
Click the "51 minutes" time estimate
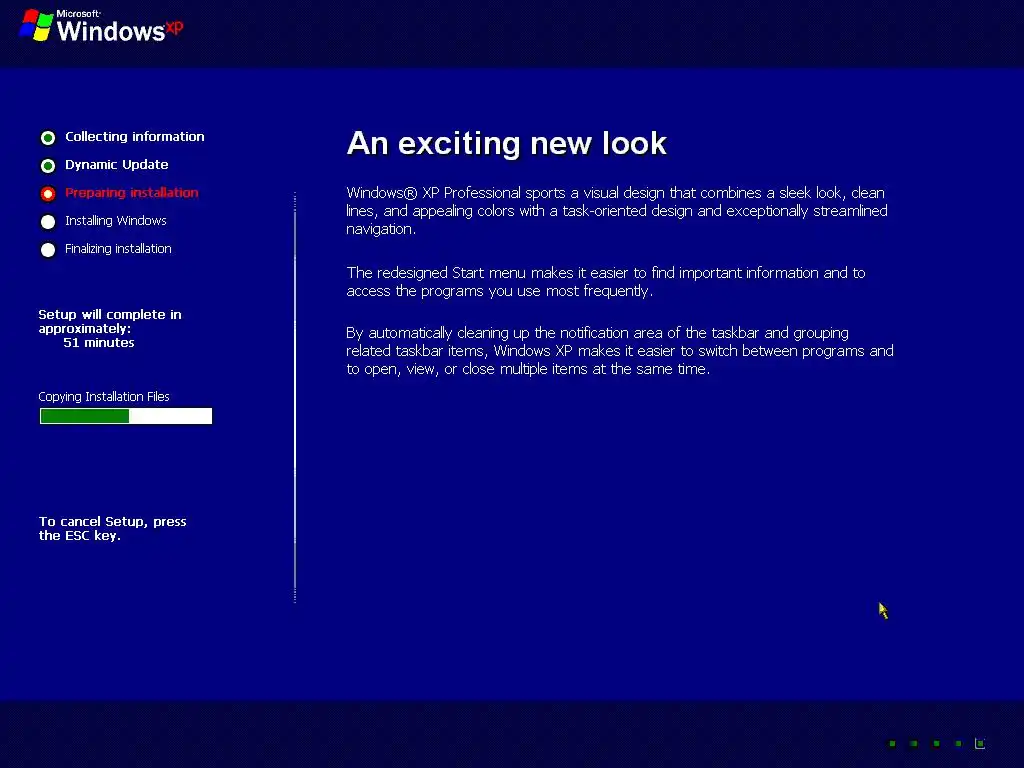99,343
